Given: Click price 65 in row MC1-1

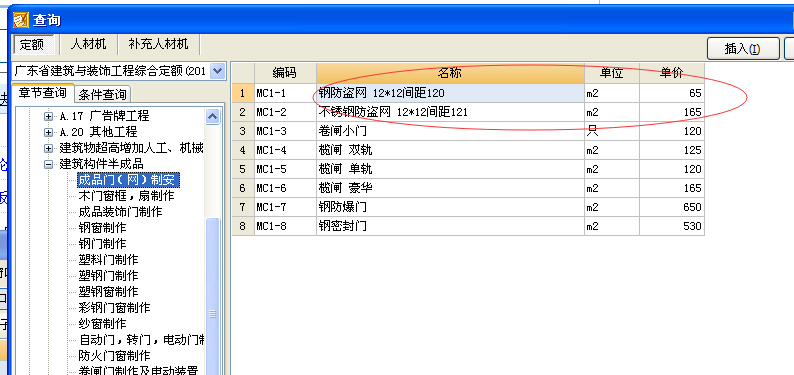Looking at the screenshot, I should pyautogui.click(x=671, y=94).
